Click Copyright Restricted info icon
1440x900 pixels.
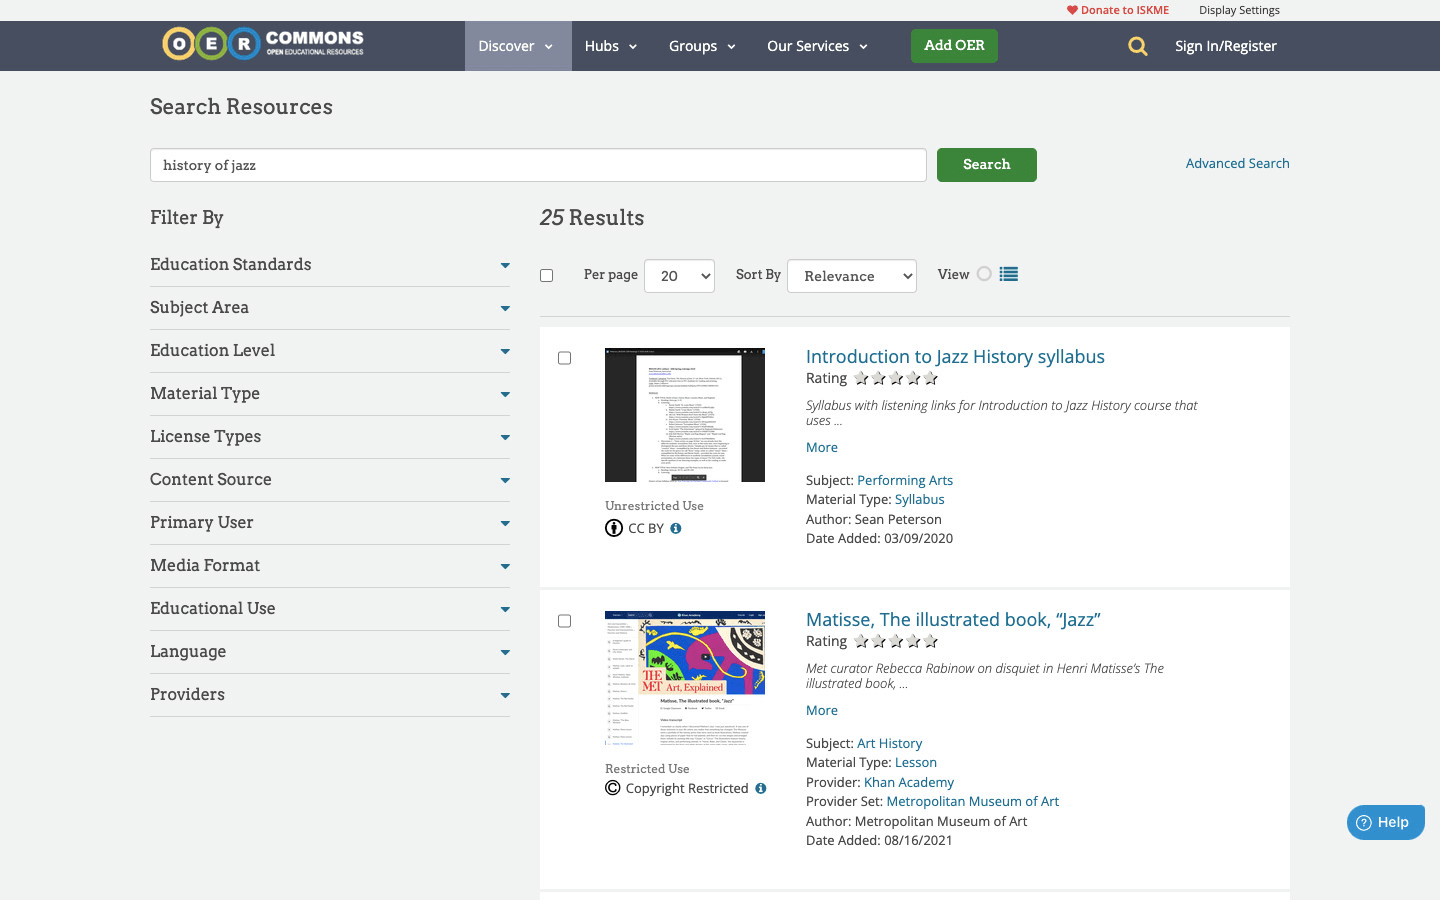pos(761,788)
